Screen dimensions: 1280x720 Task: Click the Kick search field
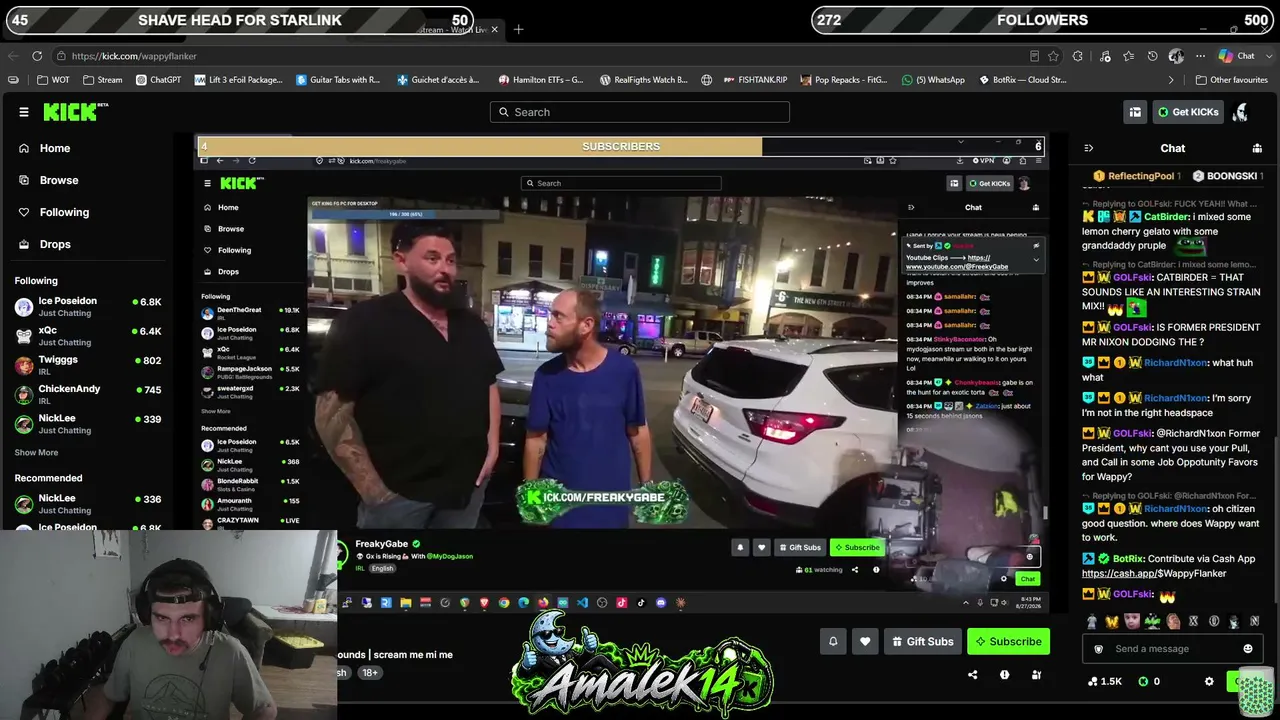(640, 112)
